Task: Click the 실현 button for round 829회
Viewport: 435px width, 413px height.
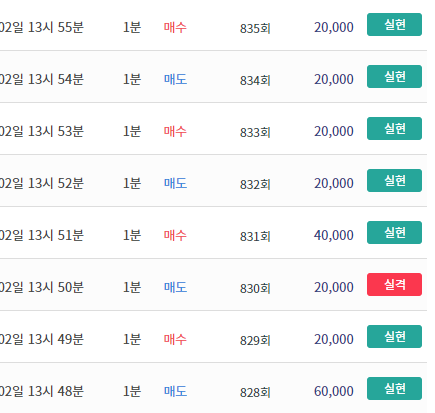Action: [394, 336]
